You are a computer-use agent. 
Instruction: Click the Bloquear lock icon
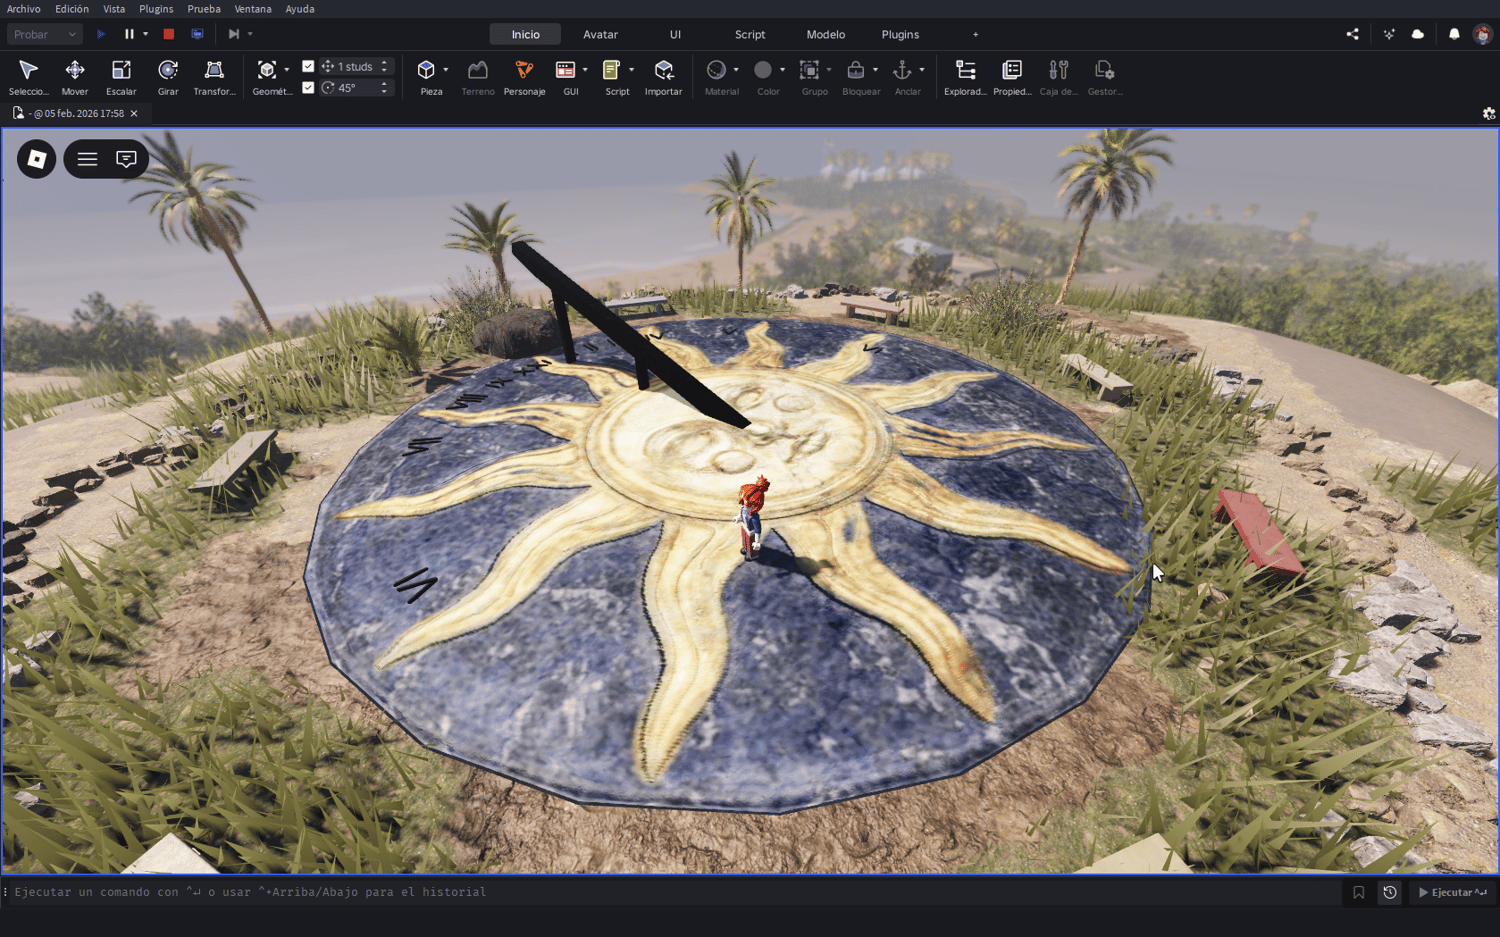(x=856, y=70)
